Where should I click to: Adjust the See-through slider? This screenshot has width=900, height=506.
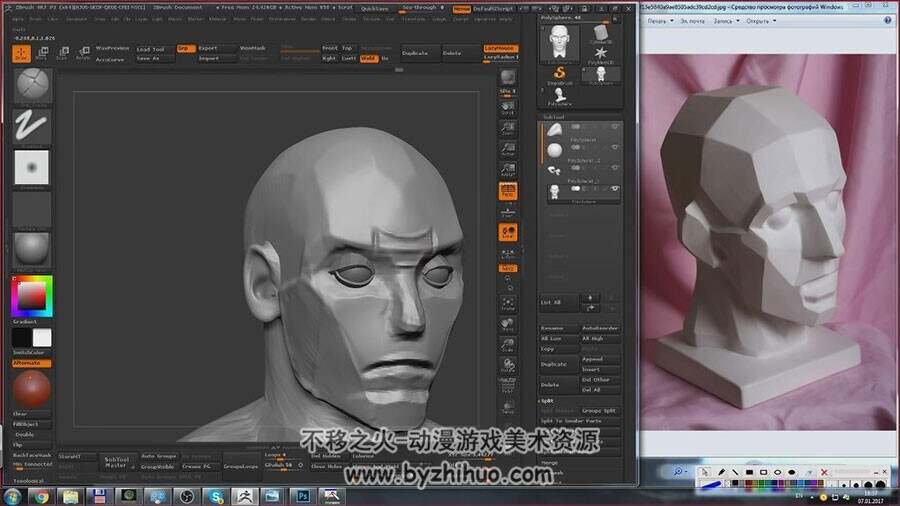point(424,8)
